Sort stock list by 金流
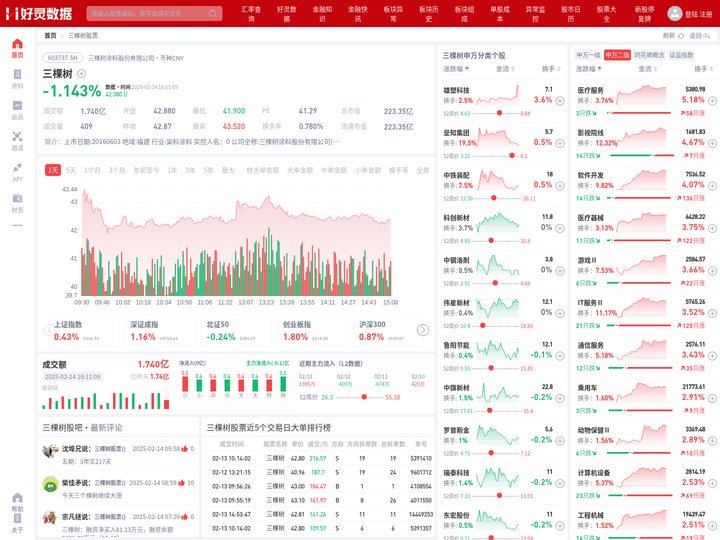 pyautogui.click(x=505, y=69)
